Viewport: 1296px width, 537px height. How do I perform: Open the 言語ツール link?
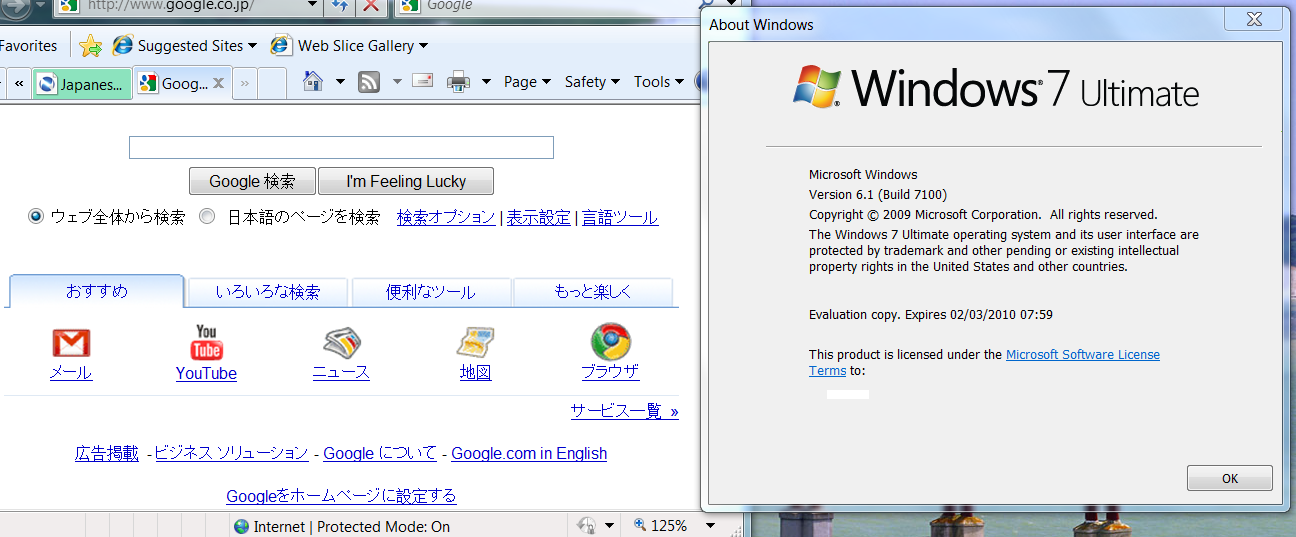620,217
